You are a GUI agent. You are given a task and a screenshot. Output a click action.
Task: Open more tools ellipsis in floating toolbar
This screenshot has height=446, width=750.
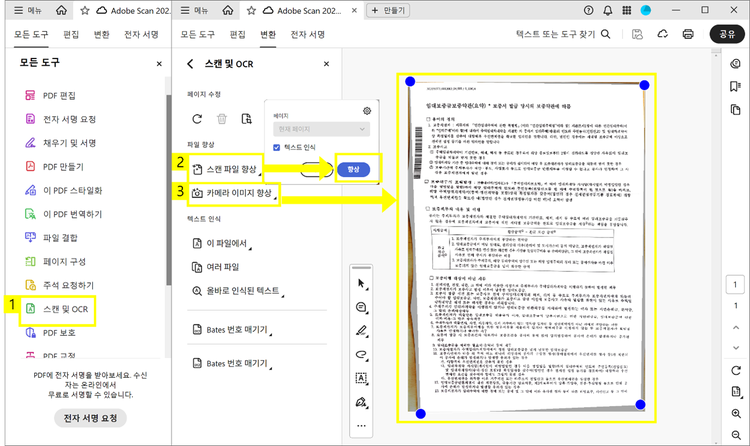coord(361,425)
